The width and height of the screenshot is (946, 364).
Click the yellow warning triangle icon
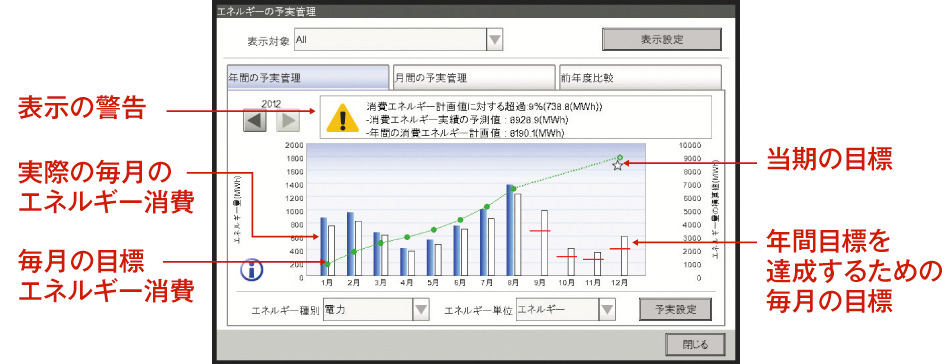point(342,118)
